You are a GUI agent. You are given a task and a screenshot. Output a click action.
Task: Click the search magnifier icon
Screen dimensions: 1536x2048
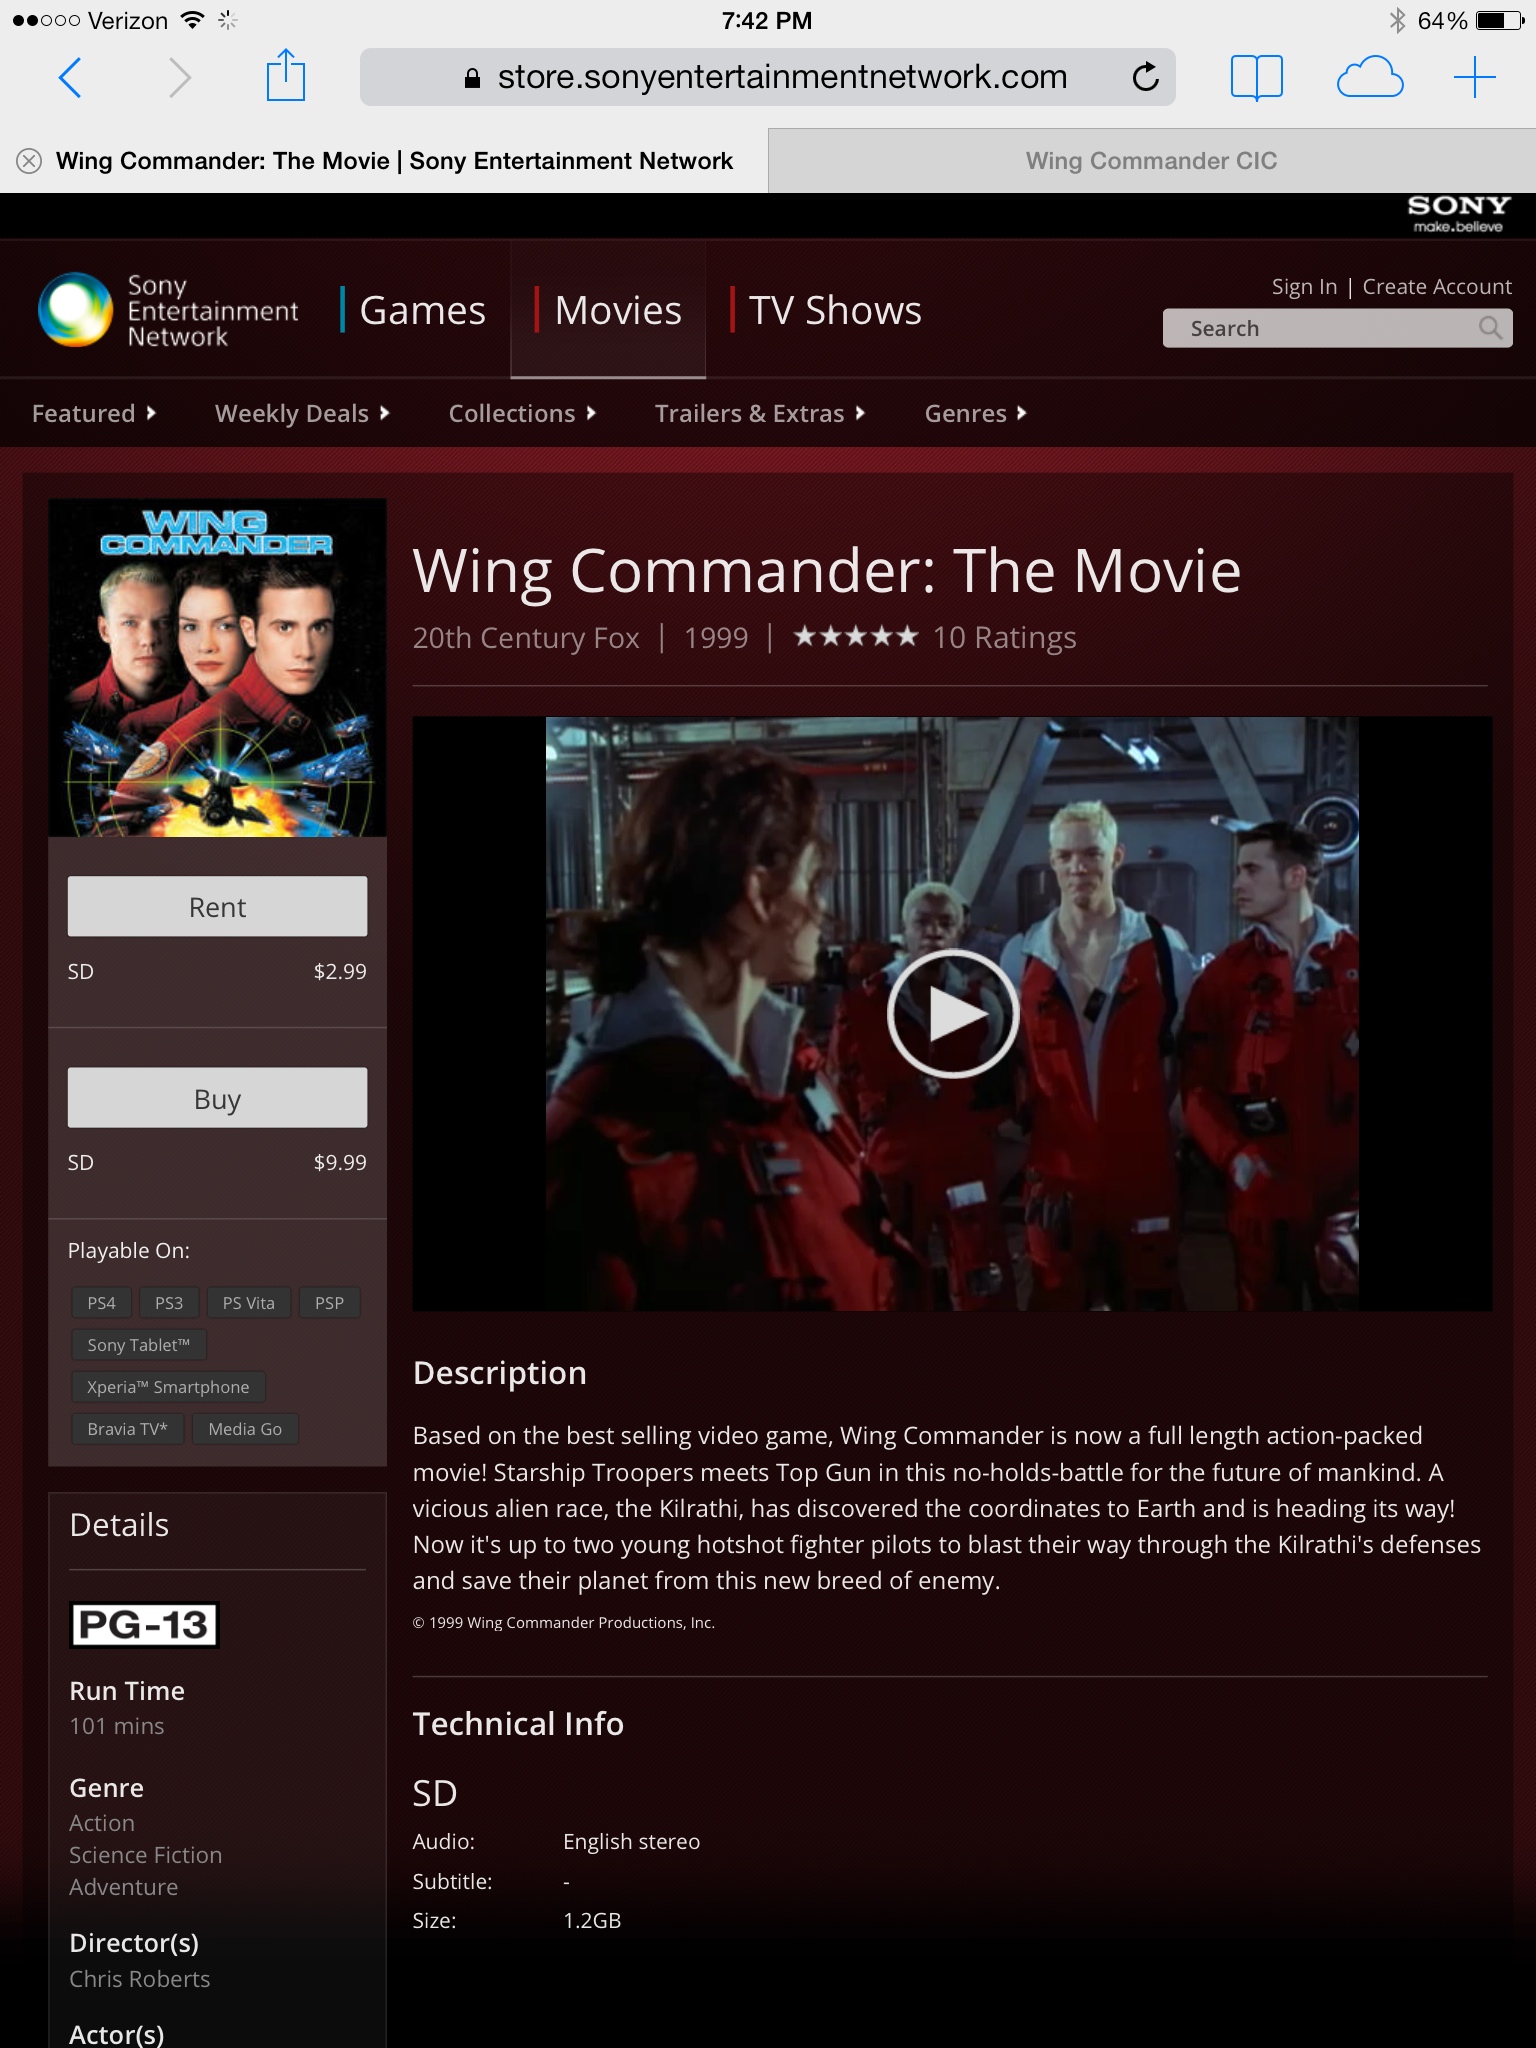[x=1490, y=328]
